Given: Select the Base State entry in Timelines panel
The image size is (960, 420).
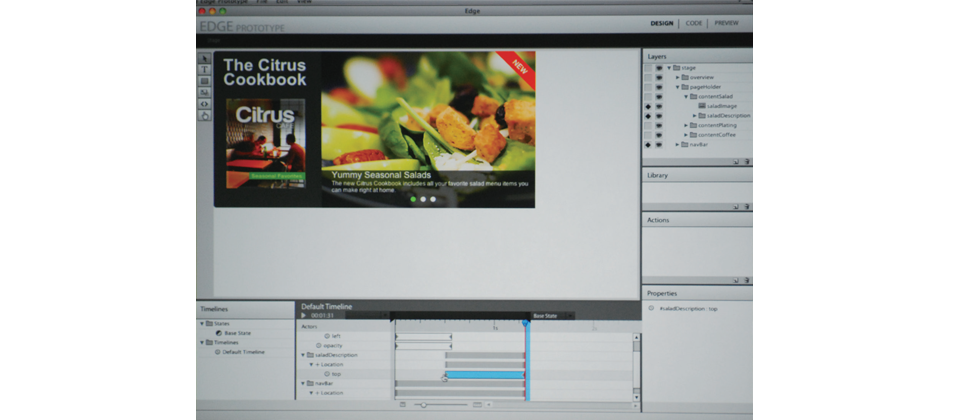Looking at the screenshot, I should pyautogui.click(x=238, y=333).
